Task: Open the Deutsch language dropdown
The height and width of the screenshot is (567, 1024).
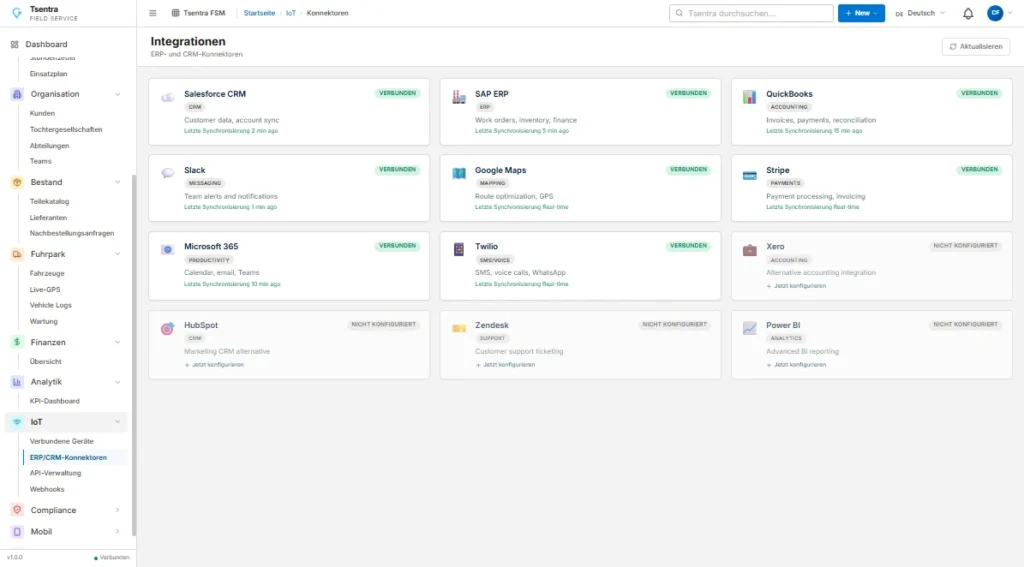Action: [920, 13]
